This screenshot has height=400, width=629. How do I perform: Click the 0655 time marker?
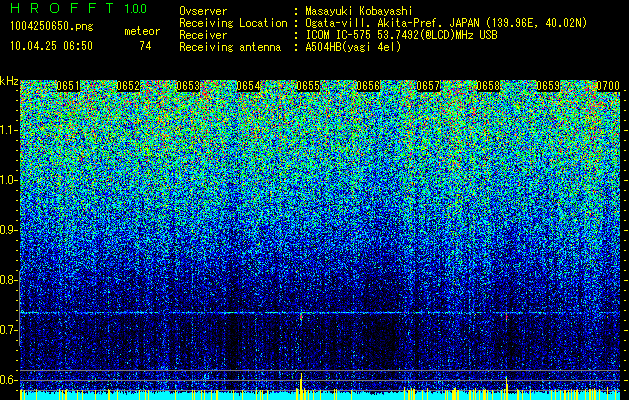(x=308, y=86)
